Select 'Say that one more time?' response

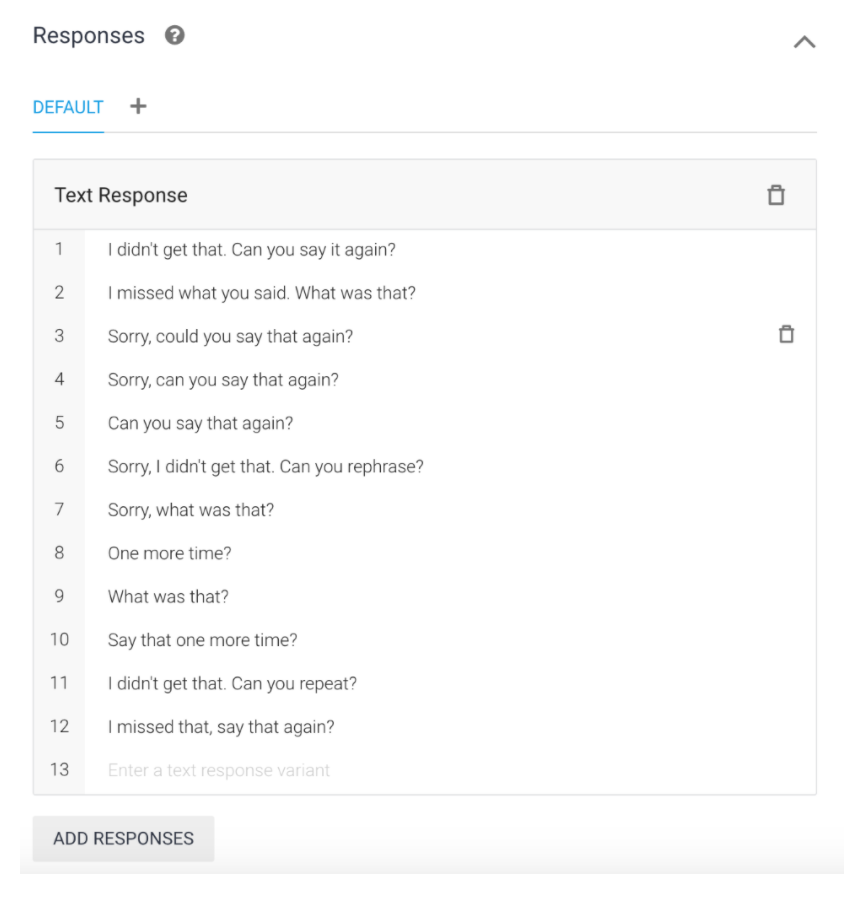[x=202, y=640]
